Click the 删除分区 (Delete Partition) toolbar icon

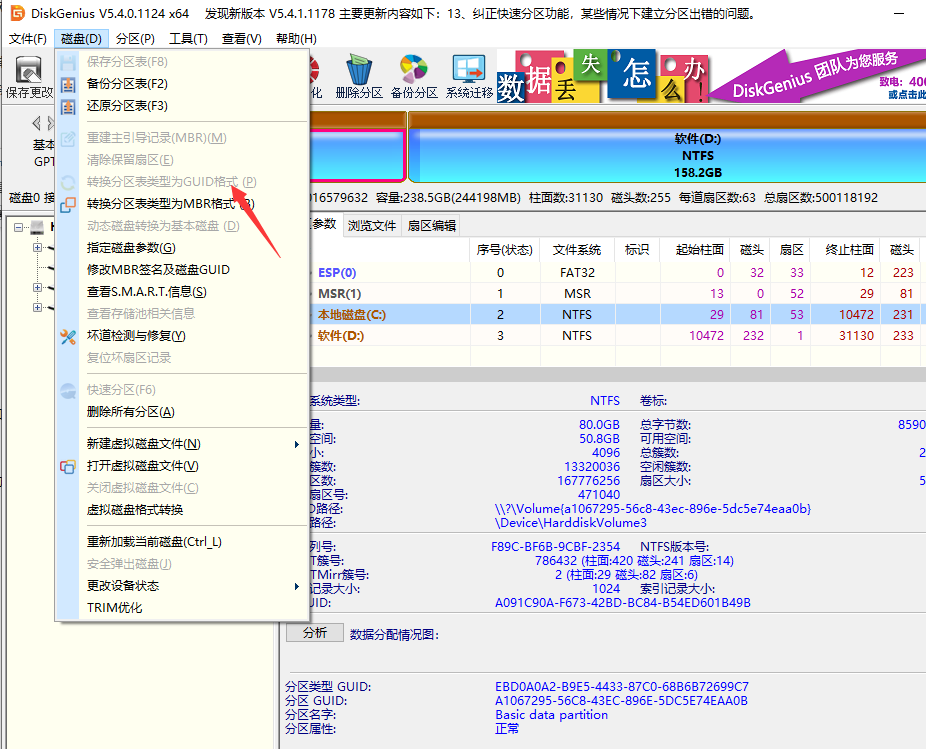point(360,70)
